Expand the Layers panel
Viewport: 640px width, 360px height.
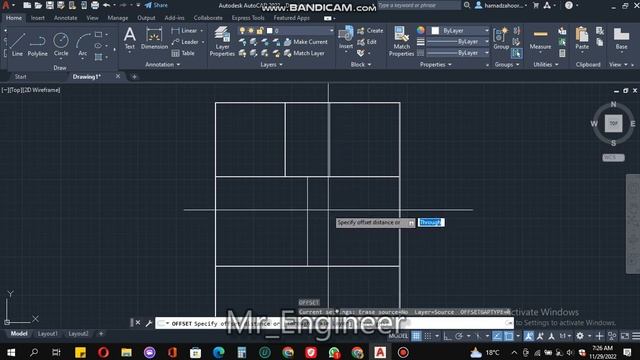(271, 64)
